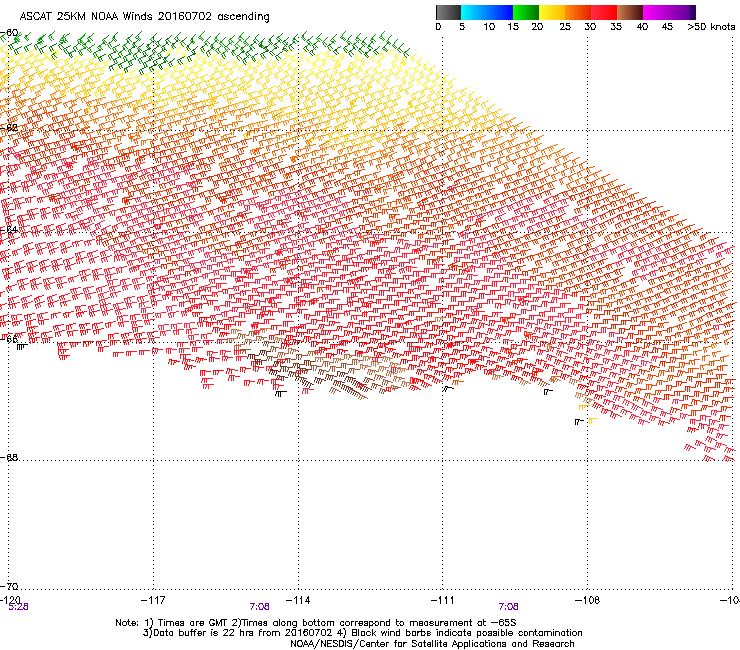
Task: Click the 'Data buffer is 22 hrs' note
Action: tap(362, 633)
